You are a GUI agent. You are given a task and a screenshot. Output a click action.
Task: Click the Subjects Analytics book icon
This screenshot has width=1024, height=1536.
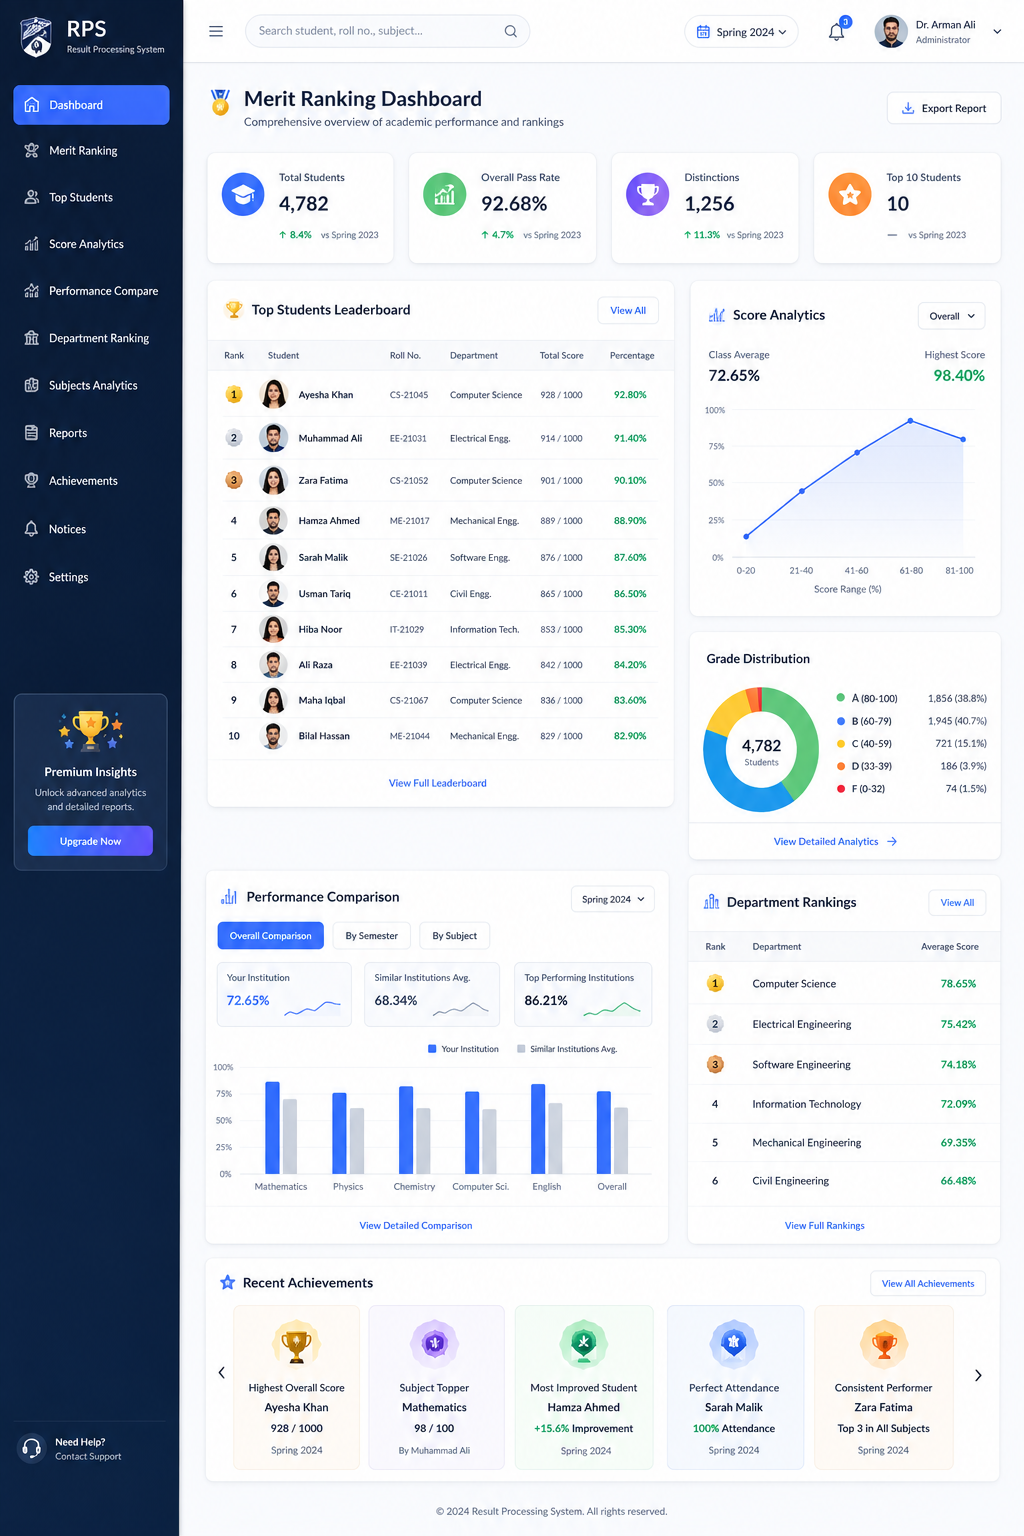[32, 385]
